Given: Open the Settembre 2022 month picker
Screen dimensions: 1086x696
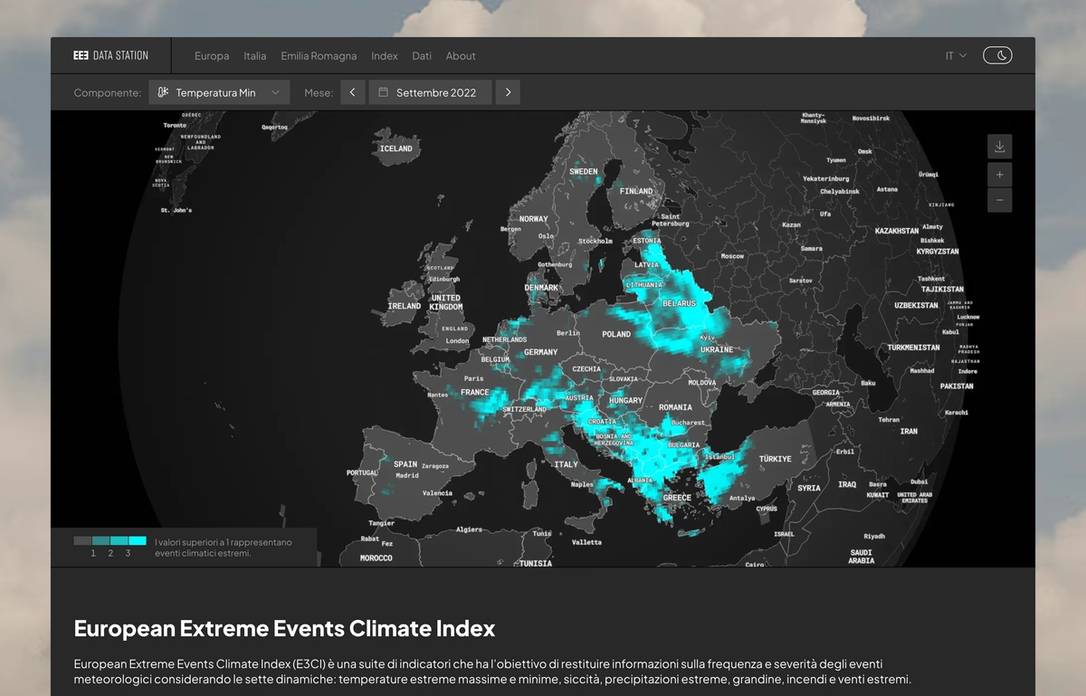Looking at the screenshot, I should [x=436, y=93].
